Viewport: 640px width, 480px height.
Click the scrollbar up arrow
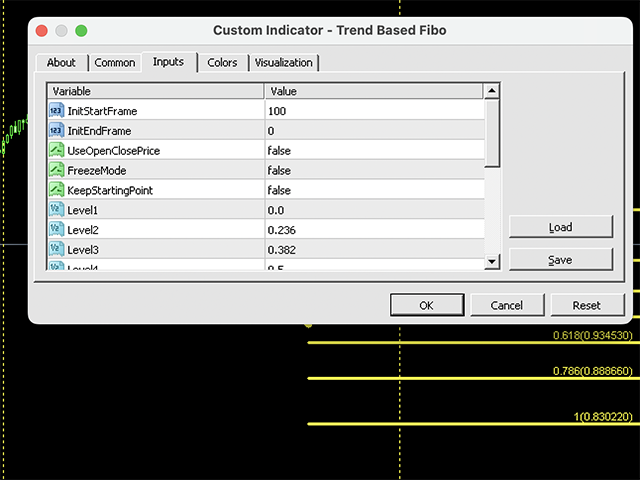coord(491,92)
